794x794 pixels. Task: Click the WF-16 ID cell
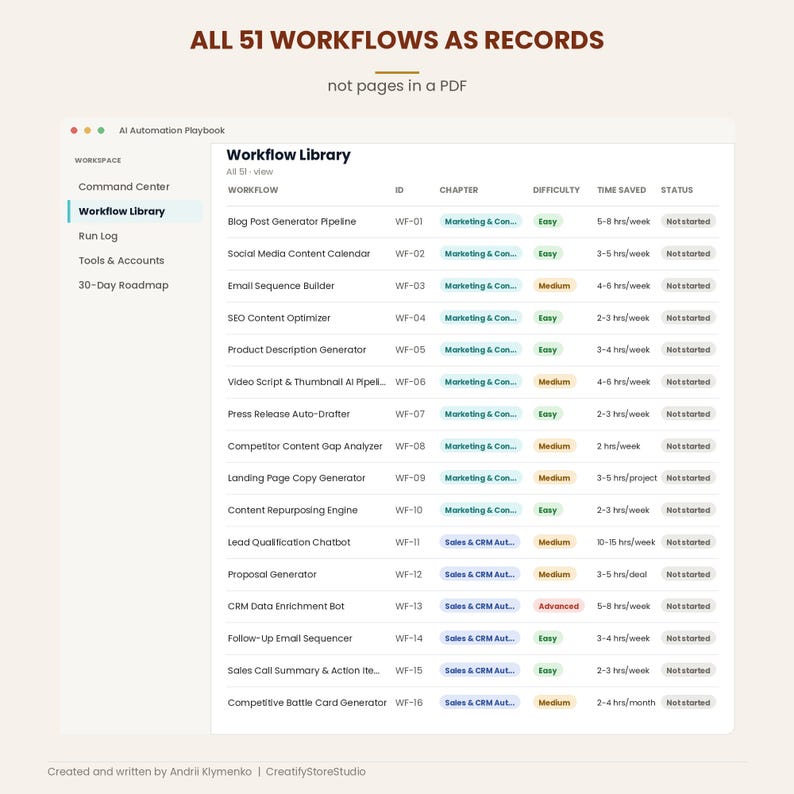(x=409, y=703)
